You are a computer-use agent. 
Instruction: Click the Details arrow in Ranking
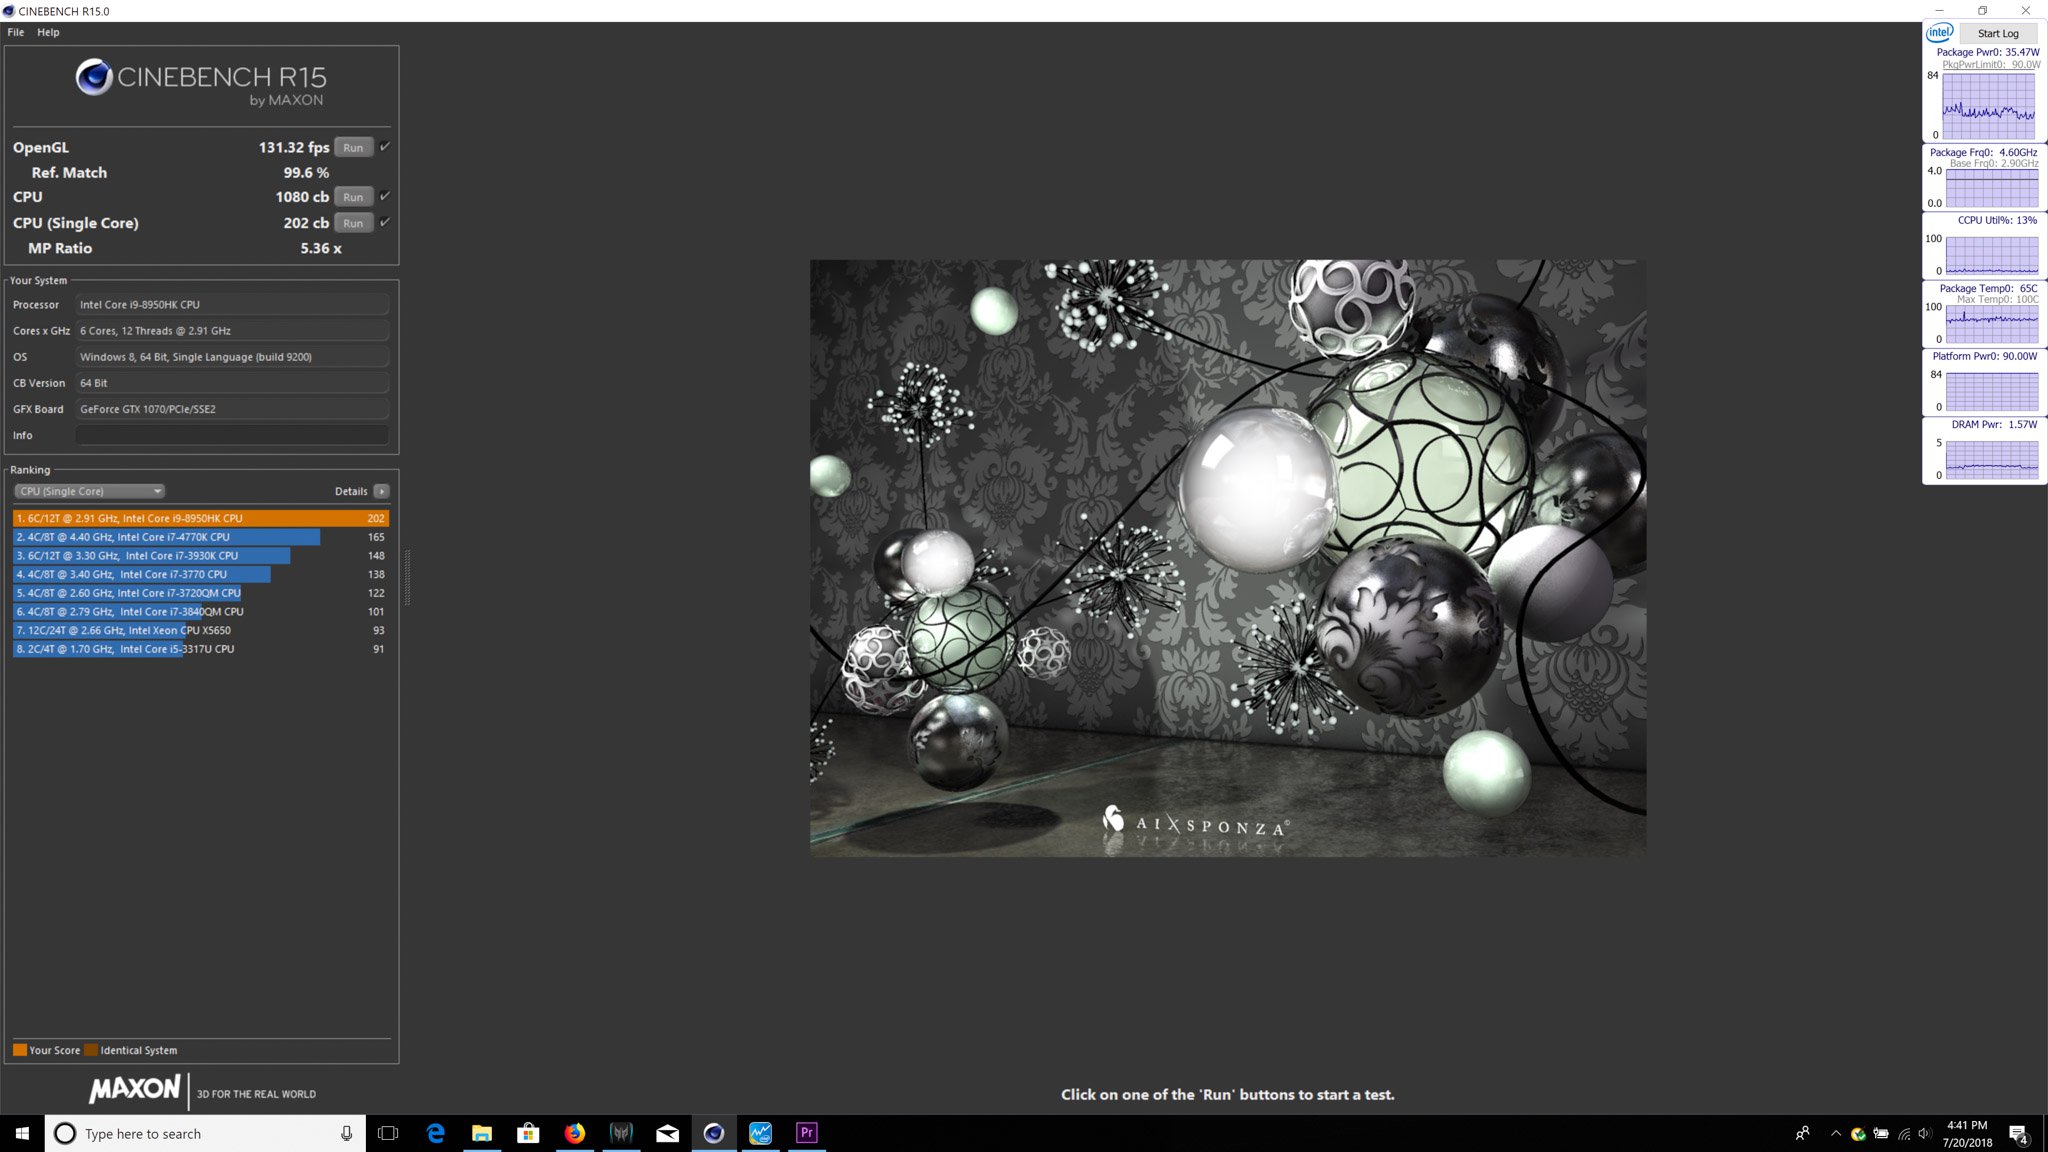[381, 491]
